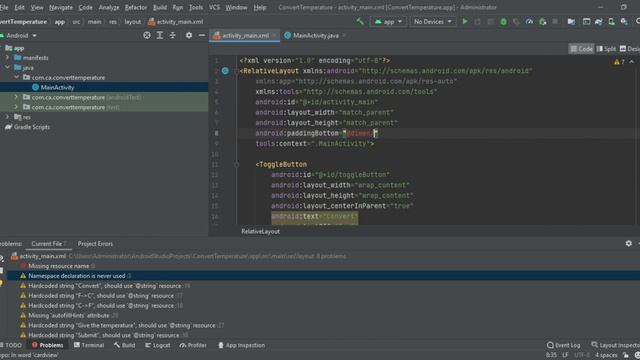Screen dimensions: 640x360
Task: Click the green Debug app bug icon
Action: tap(503, 22)
